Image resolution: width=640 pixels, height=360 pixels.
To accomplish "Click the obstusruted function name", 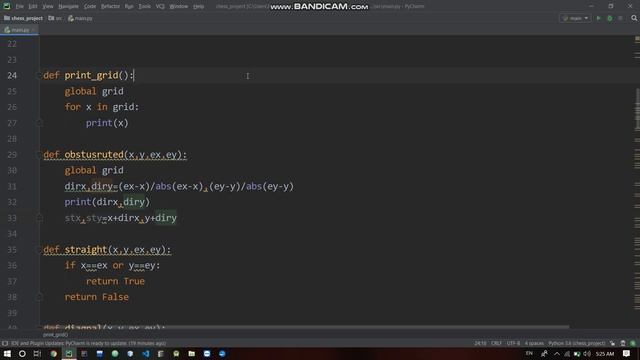I will (94, 155).
